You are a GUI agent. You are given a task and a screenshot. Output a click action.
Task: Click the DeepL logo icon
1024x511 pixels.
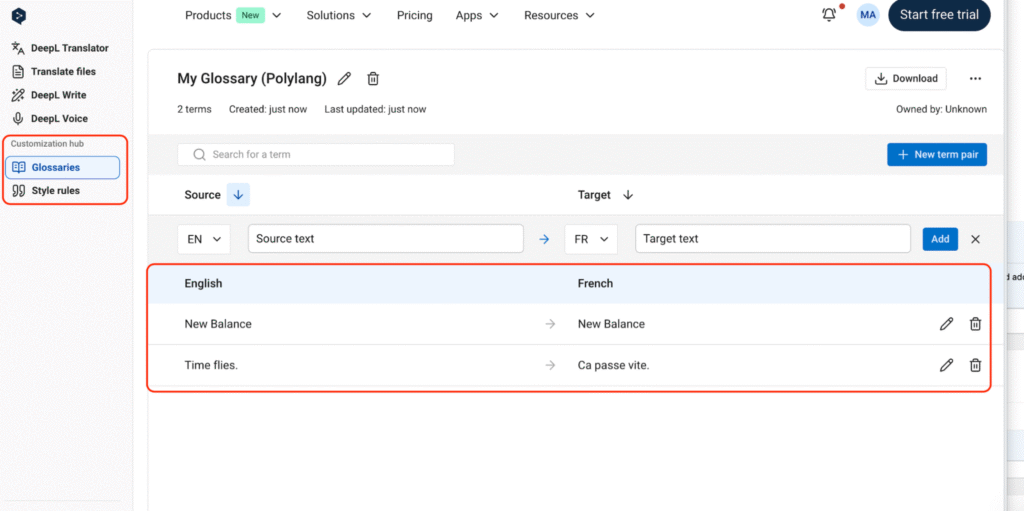click(x=19, y=16)
